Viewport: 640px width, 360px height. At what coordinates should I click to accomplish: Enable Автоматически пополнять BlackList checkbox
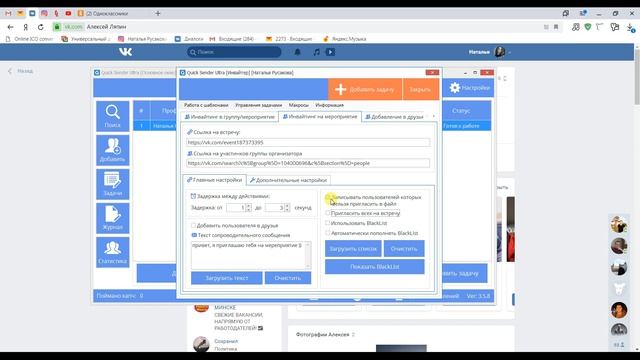[328, 233]
